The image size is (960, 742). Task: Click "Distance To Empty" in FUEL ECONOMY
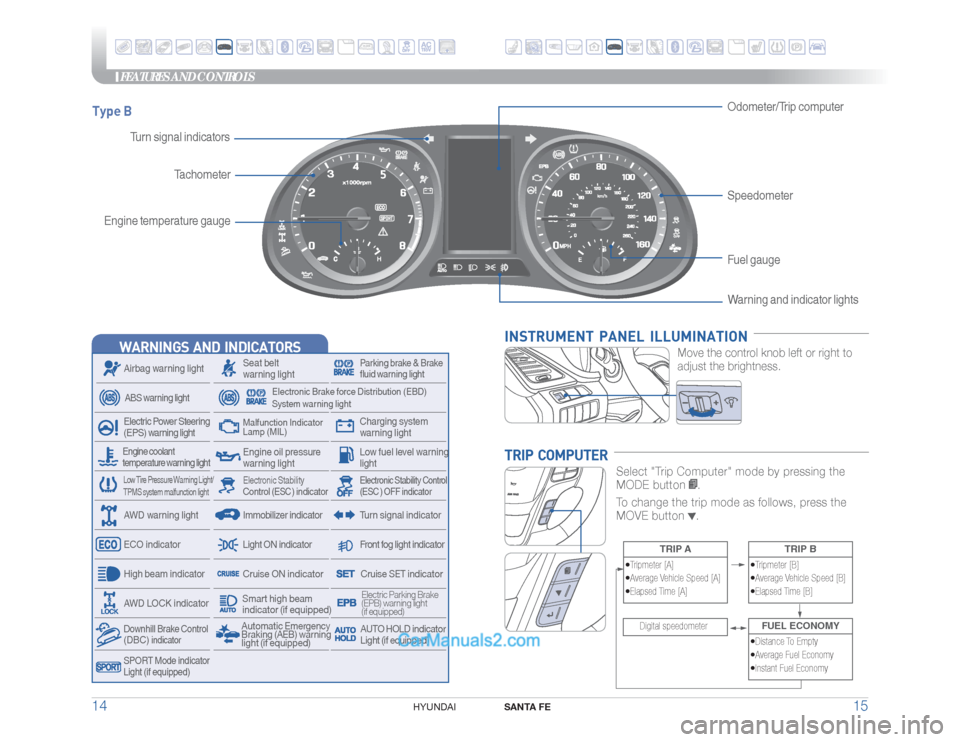[786, 641]
